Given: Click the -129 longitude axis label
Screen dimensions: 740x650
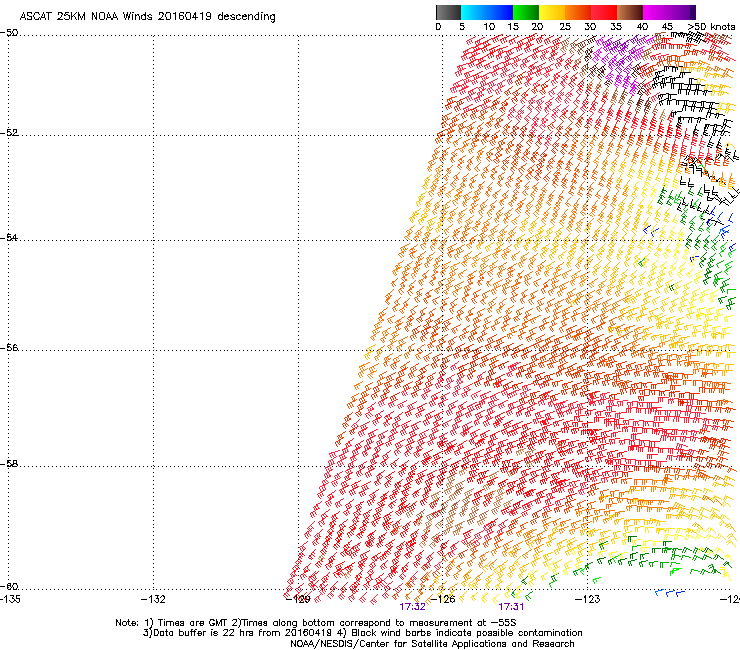Looking at the screenshot, I should [x=298, y=599].
